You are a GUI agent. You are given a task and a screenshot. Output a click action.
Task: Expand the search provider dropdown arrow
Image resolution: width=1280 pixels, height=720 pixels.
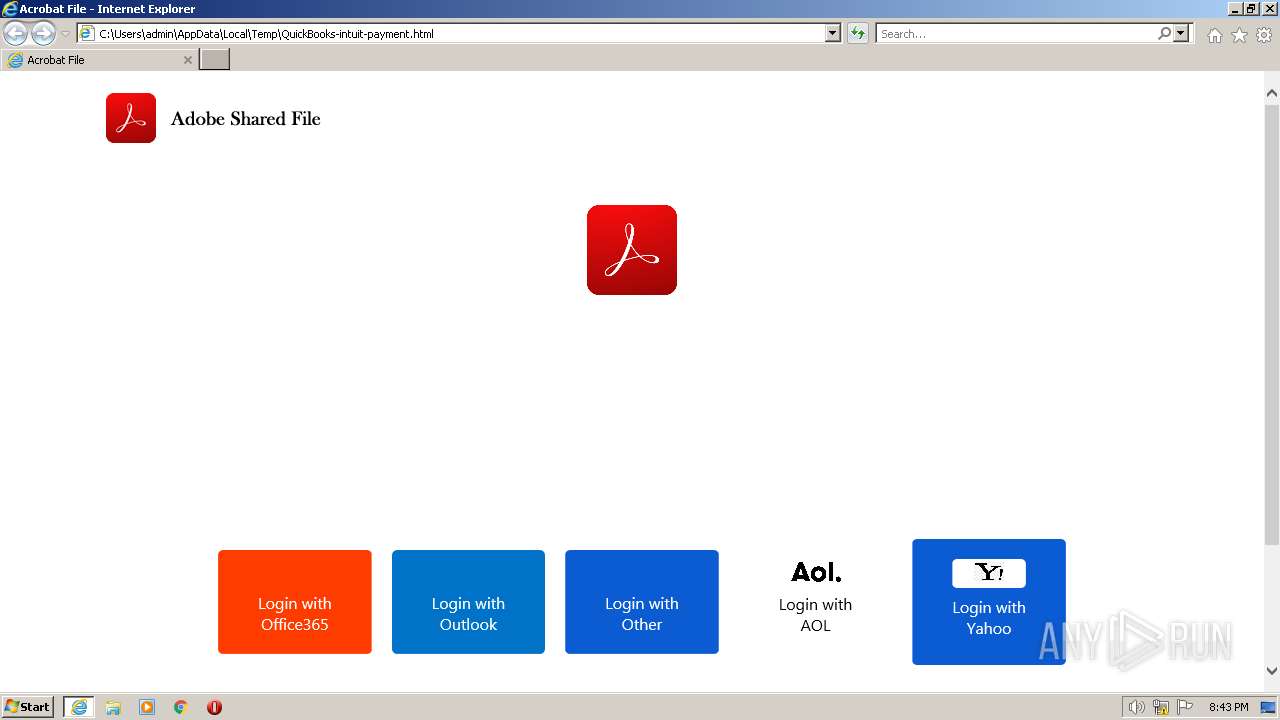(x=1182, y=33)
